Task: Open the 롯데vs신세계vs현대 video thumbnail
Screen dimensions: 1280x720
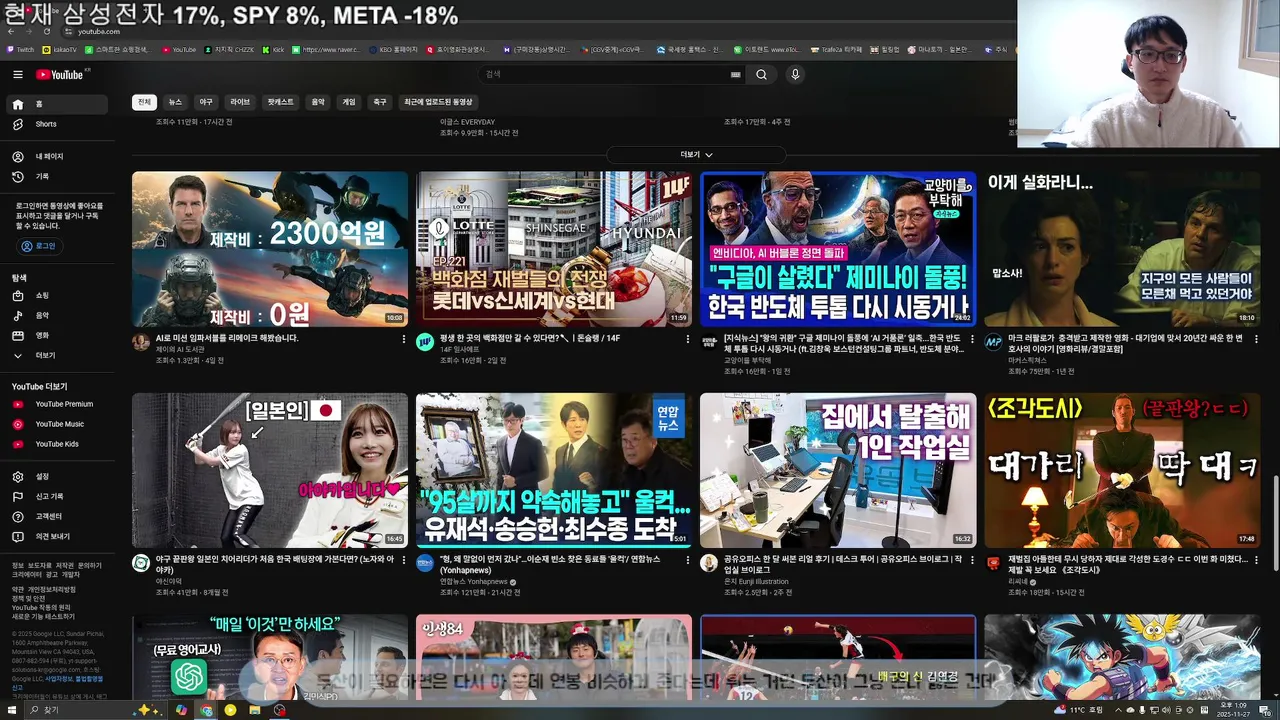Action: (x=554, y=249)
